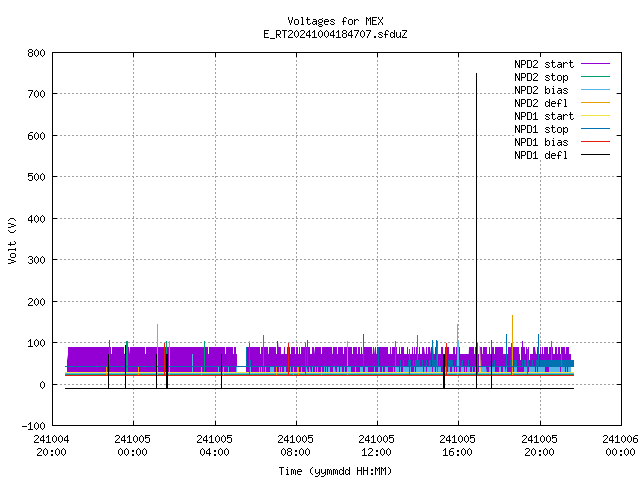
Task: Click the purple NPD2 start legend line
Action: [595, 64]
